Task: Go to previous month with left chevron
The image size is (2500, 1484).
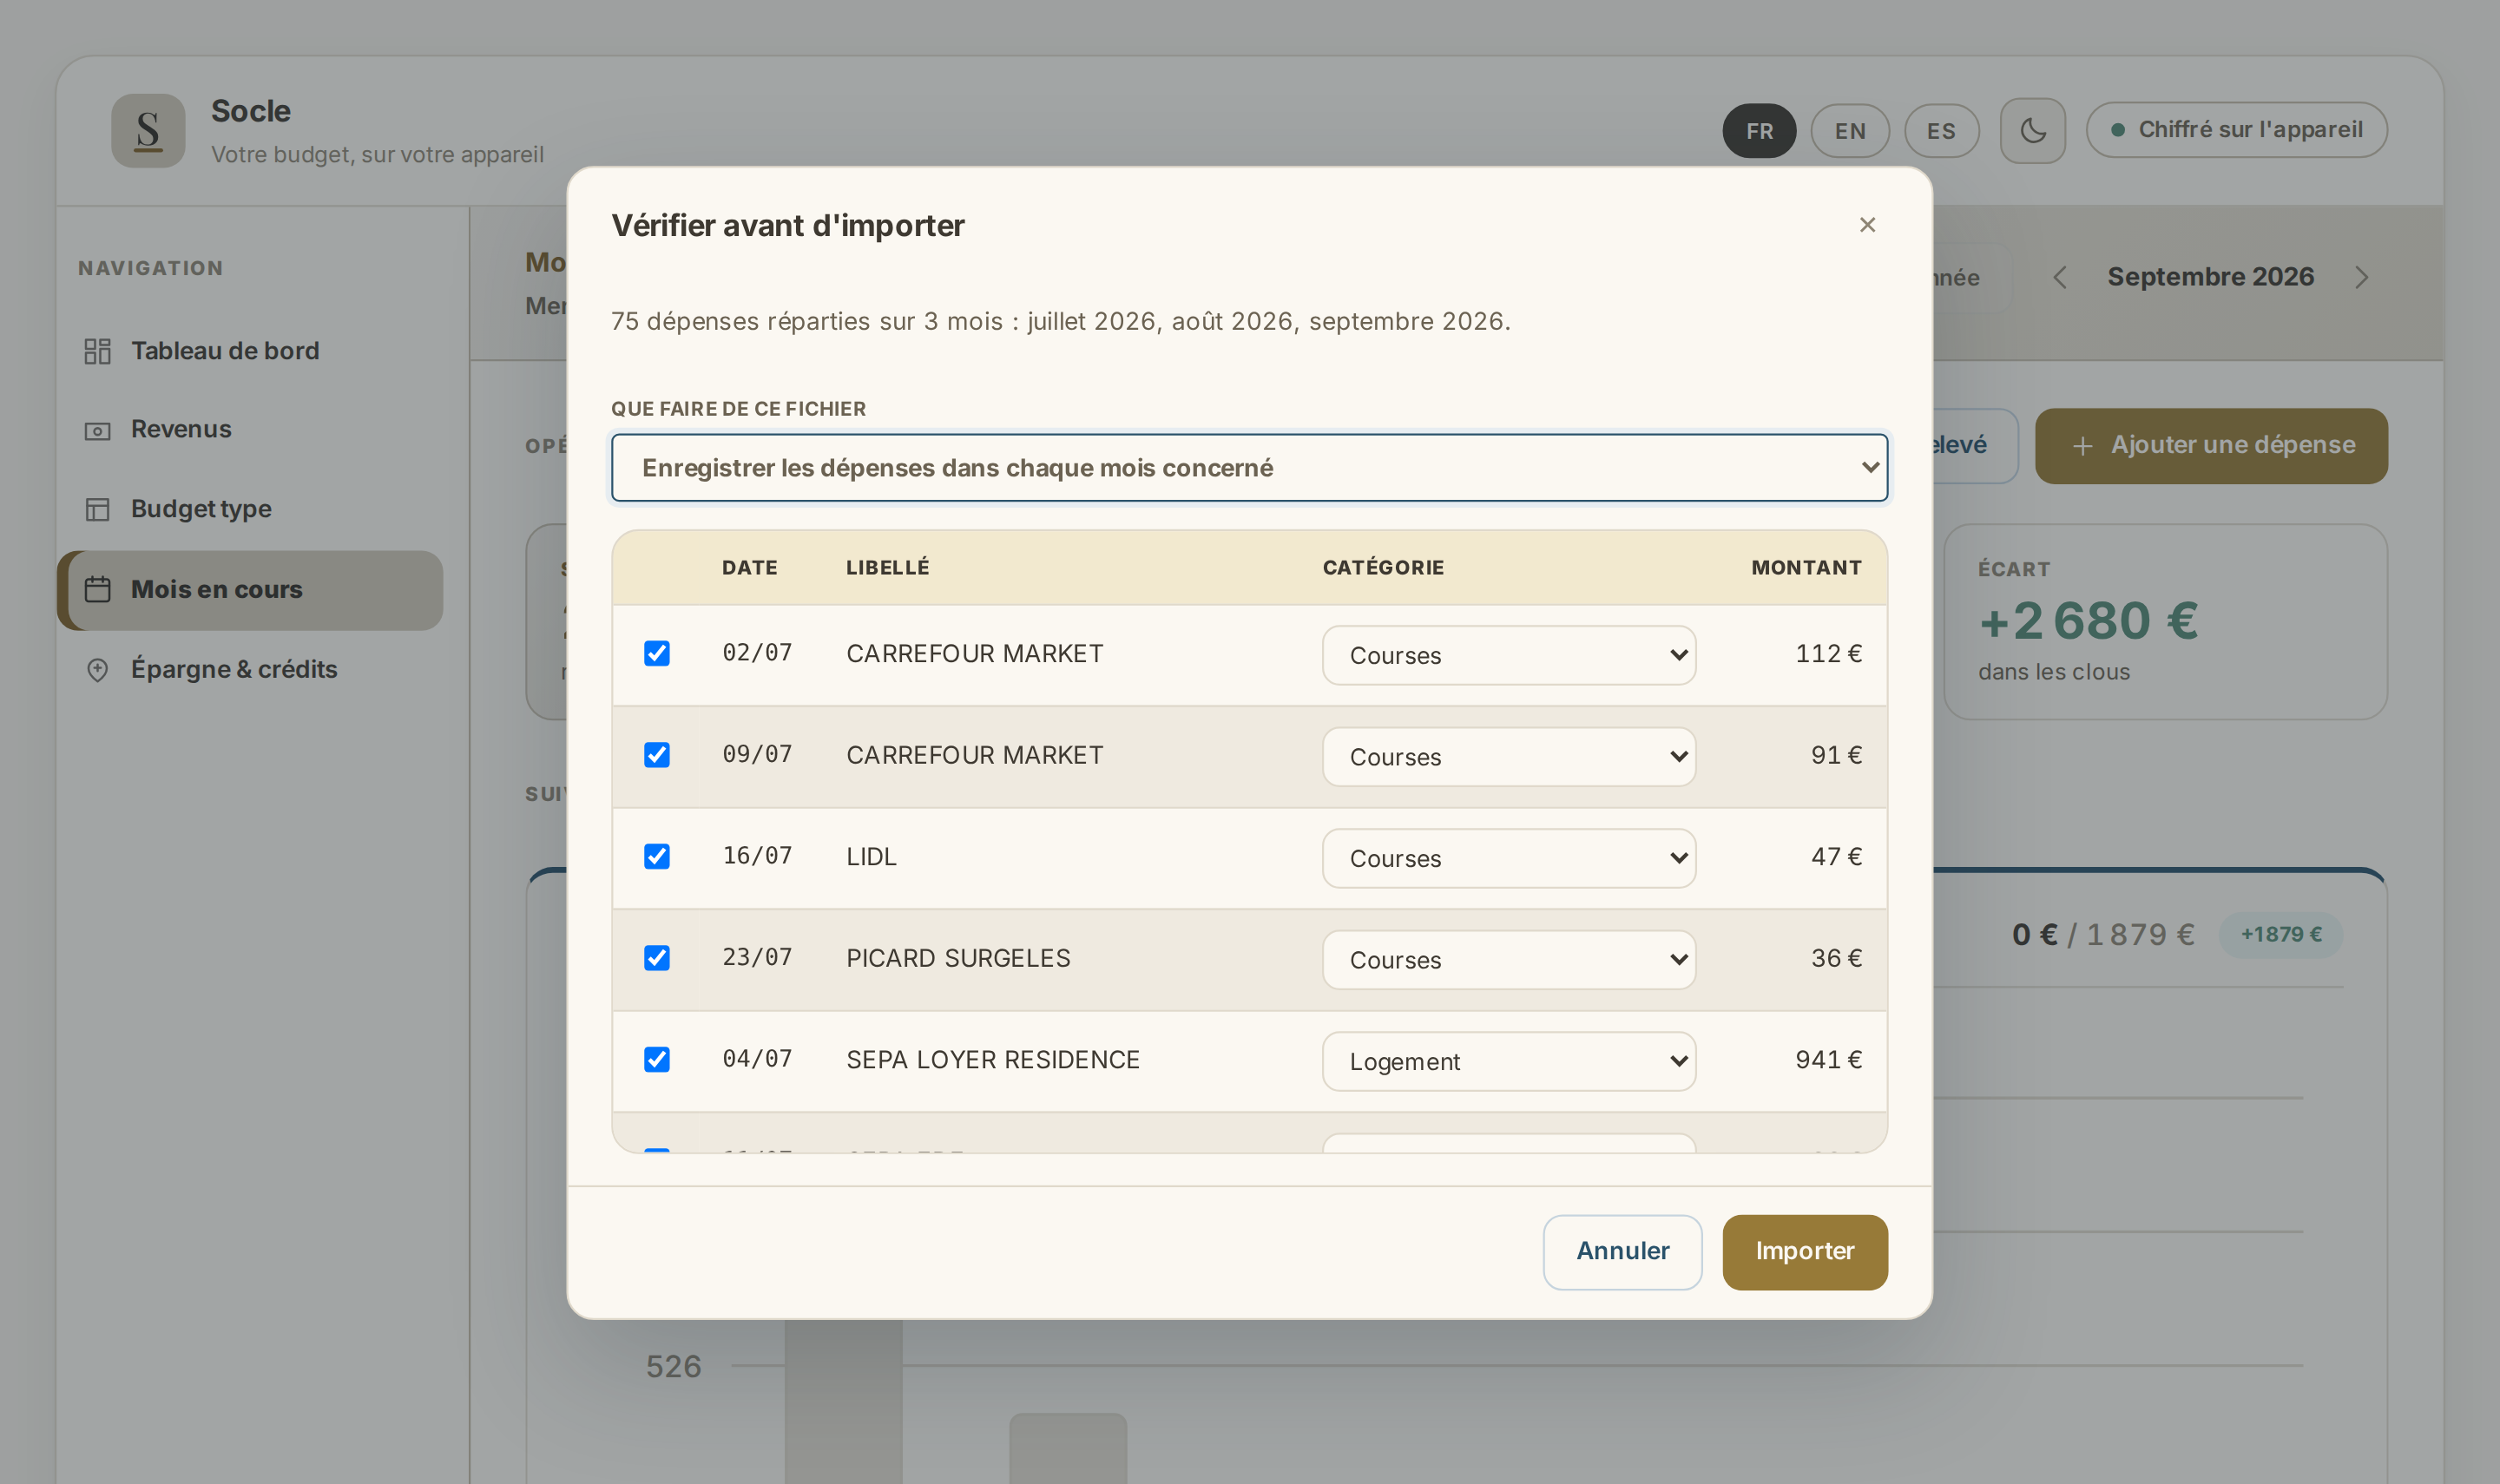Action: (2060, 277)
